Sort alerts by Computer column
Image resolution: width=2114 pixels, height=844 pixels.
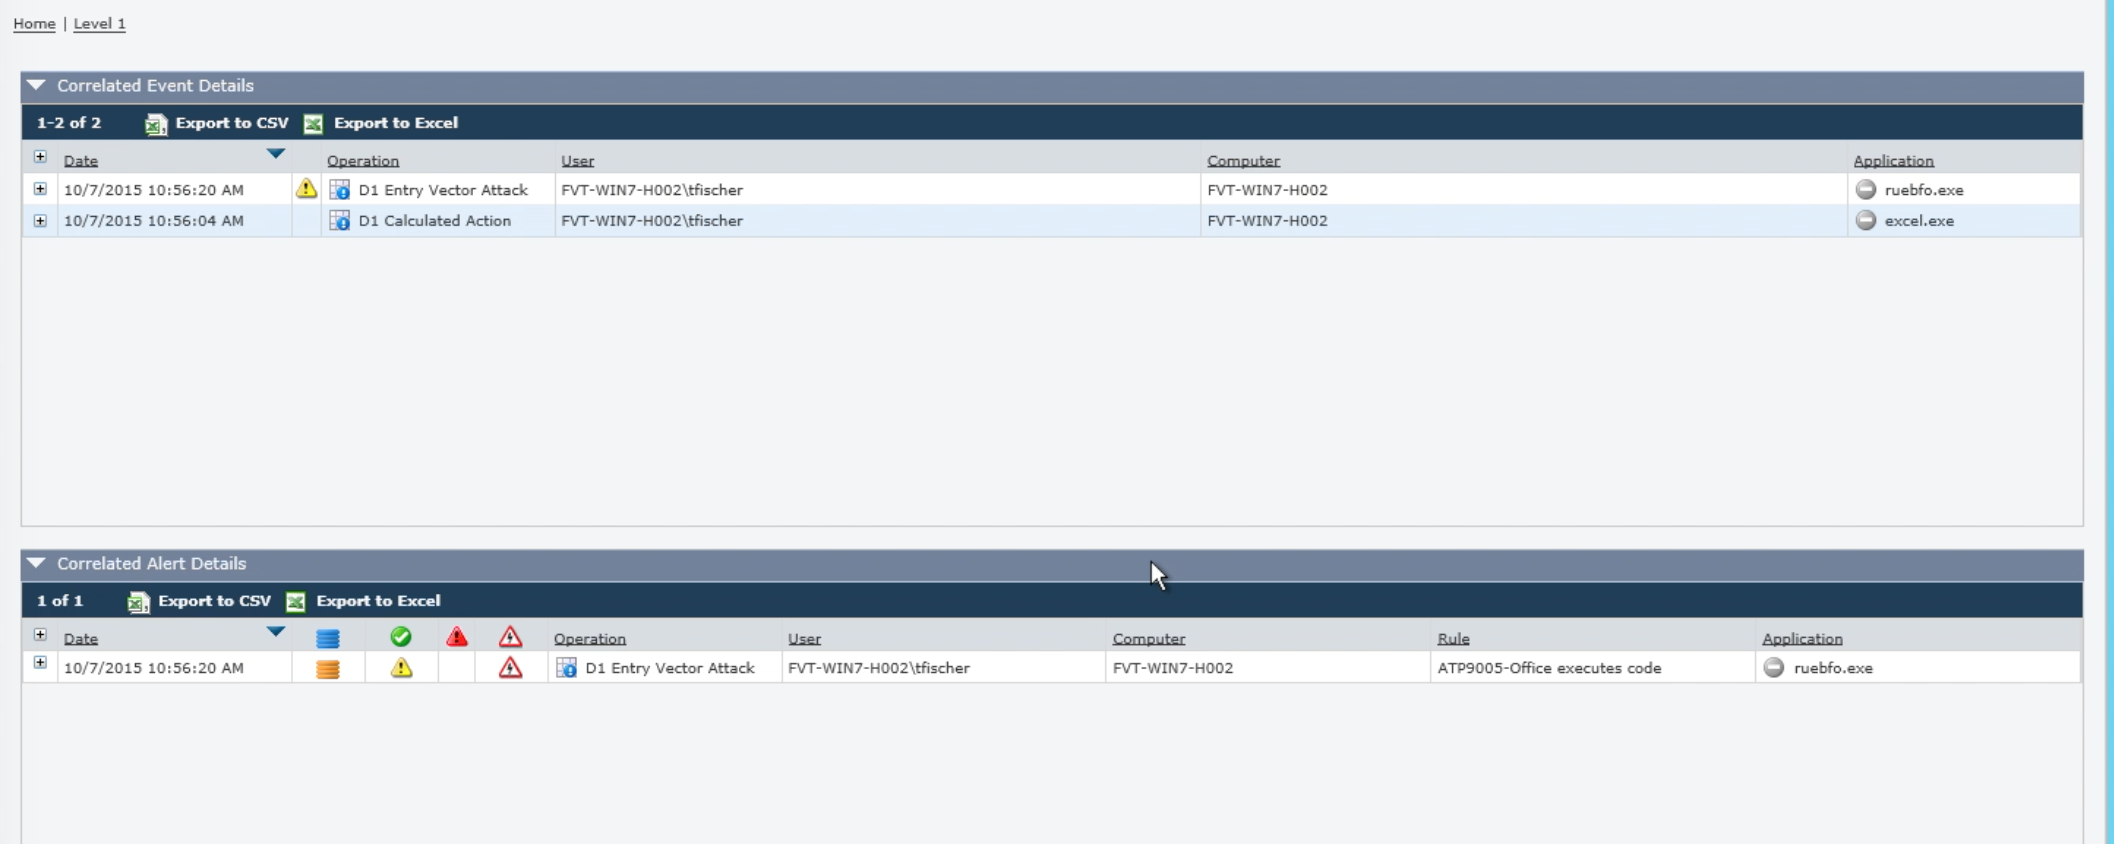[1149, 639]
